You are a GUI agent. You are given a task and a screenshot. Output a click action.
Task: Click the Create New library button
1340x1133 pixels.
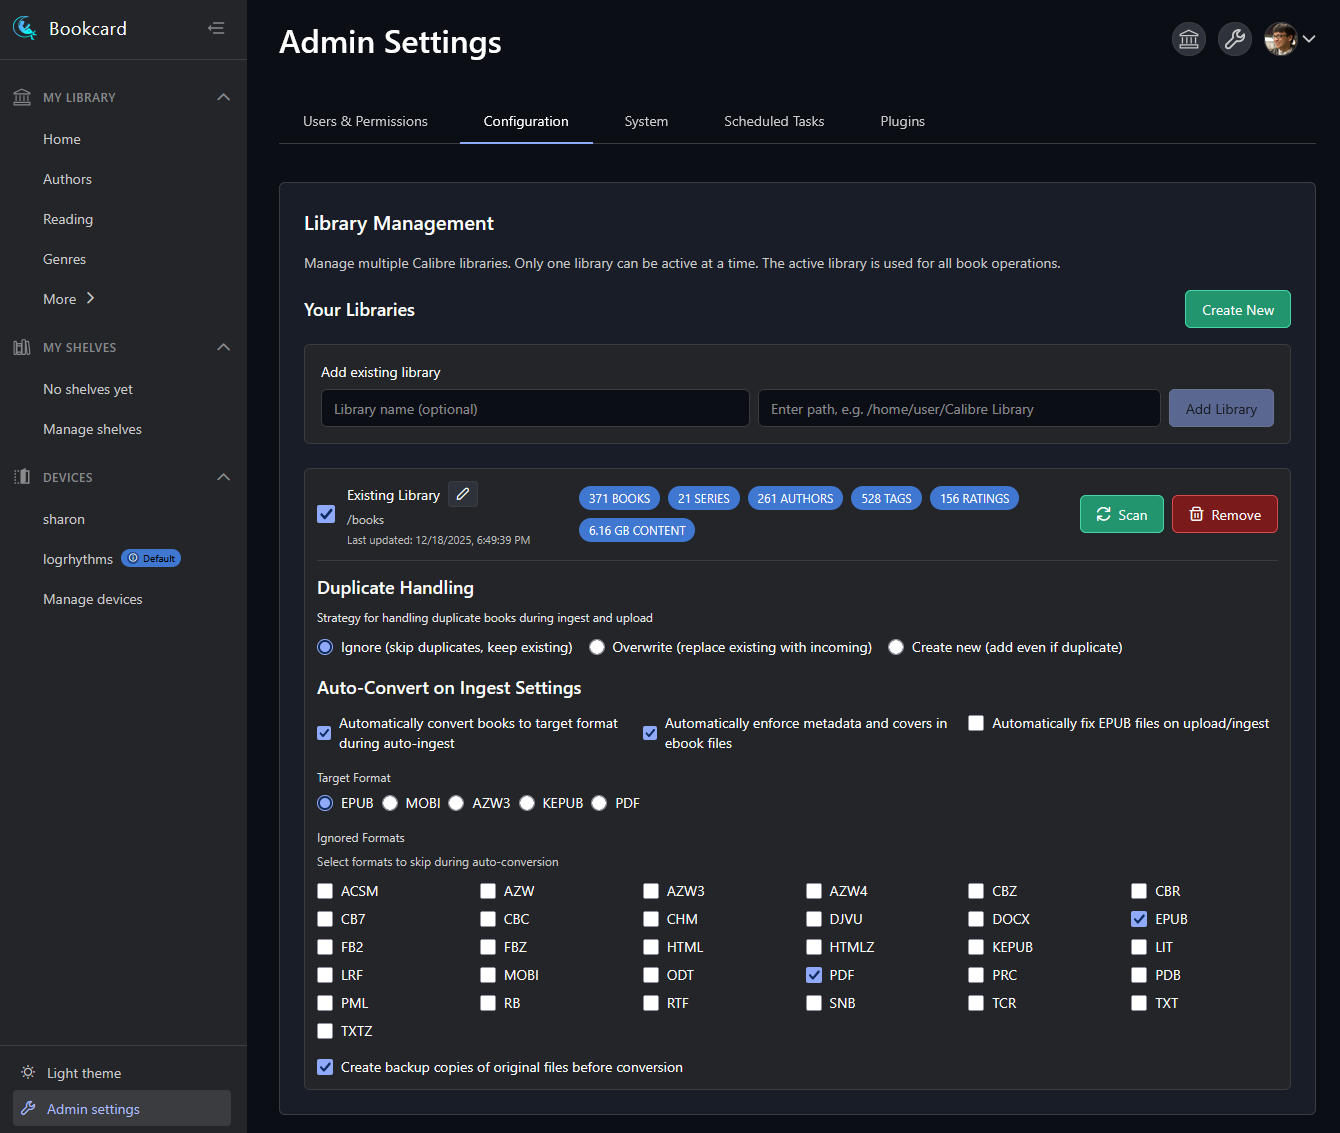coord(1237,310)
